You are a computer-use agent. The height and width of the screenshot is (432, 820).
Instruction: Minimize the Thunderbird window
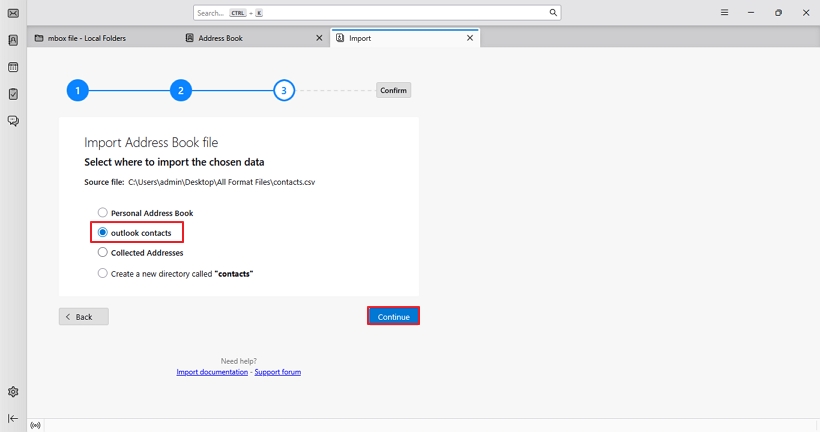point(751,13)
